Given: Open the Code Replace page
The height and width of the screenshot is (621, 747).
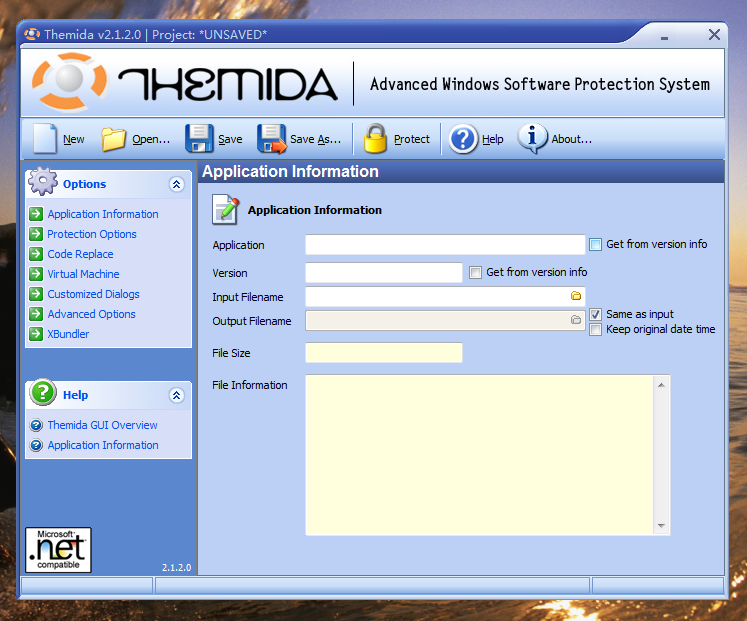Looking at the screenshot, I should 80,254.
